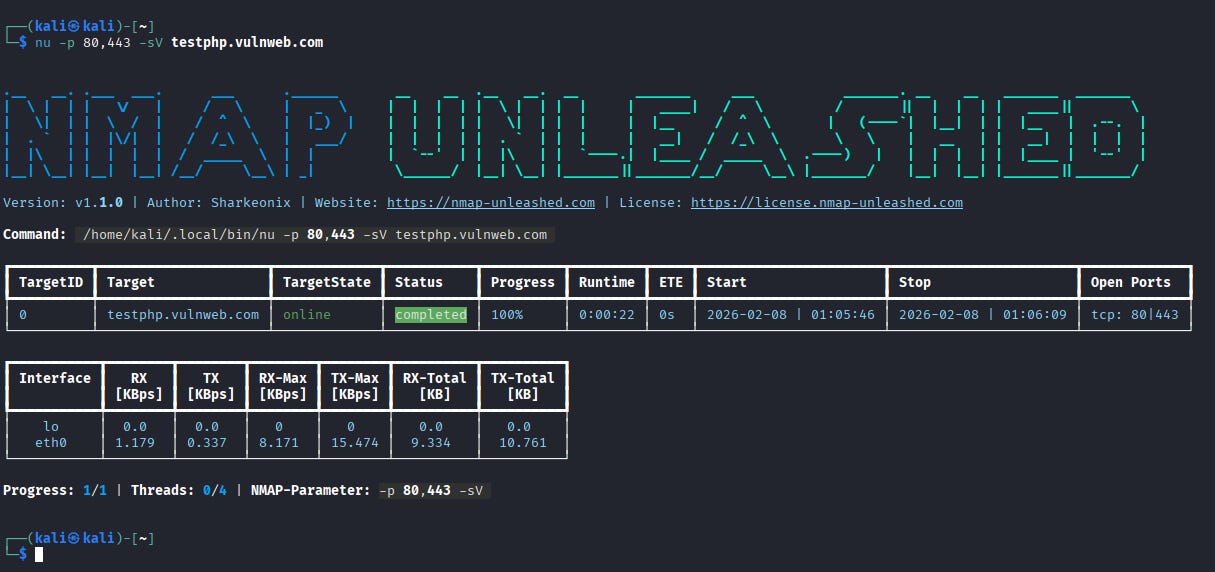Click the Threads: 0/4 status text
This screenshot has height=572, width=1215.
click(x=179, y=490)
